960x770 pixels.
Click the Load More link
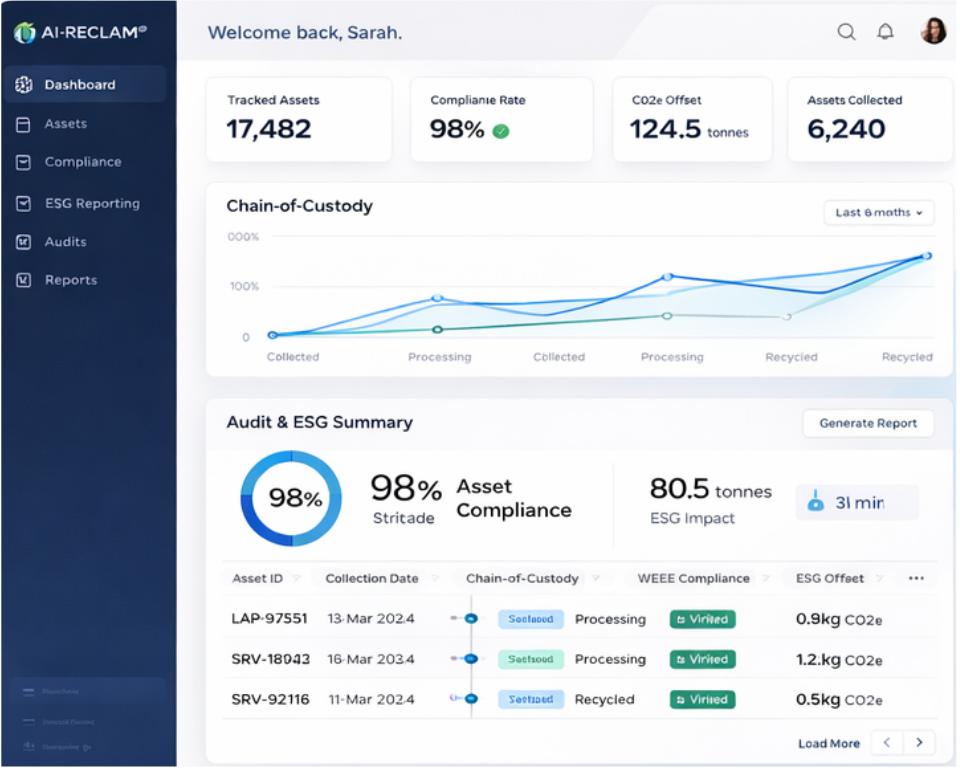point(828,743)
